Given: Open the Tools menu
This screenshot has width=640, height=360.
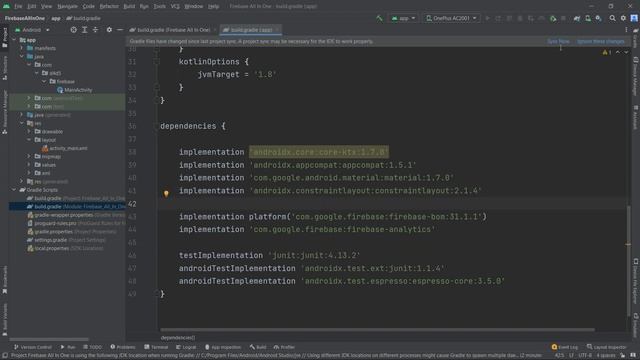Looking at the screenshot, I should [x=160, y=7].
